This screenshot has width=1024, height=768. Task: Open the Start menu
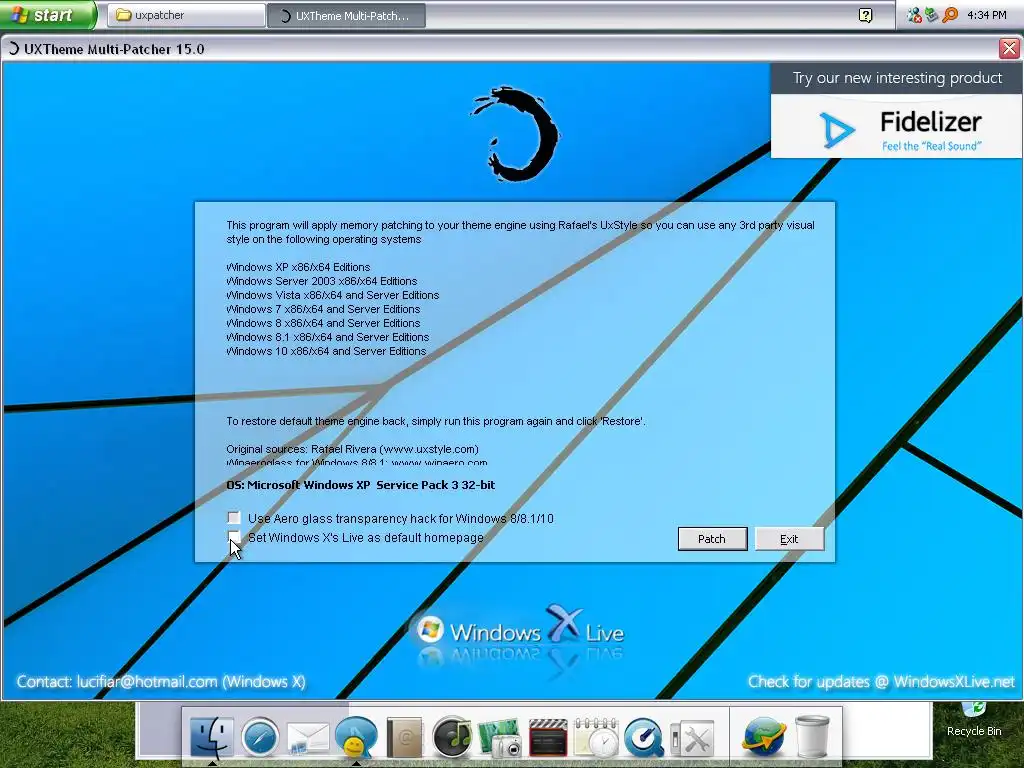(48, 15)
